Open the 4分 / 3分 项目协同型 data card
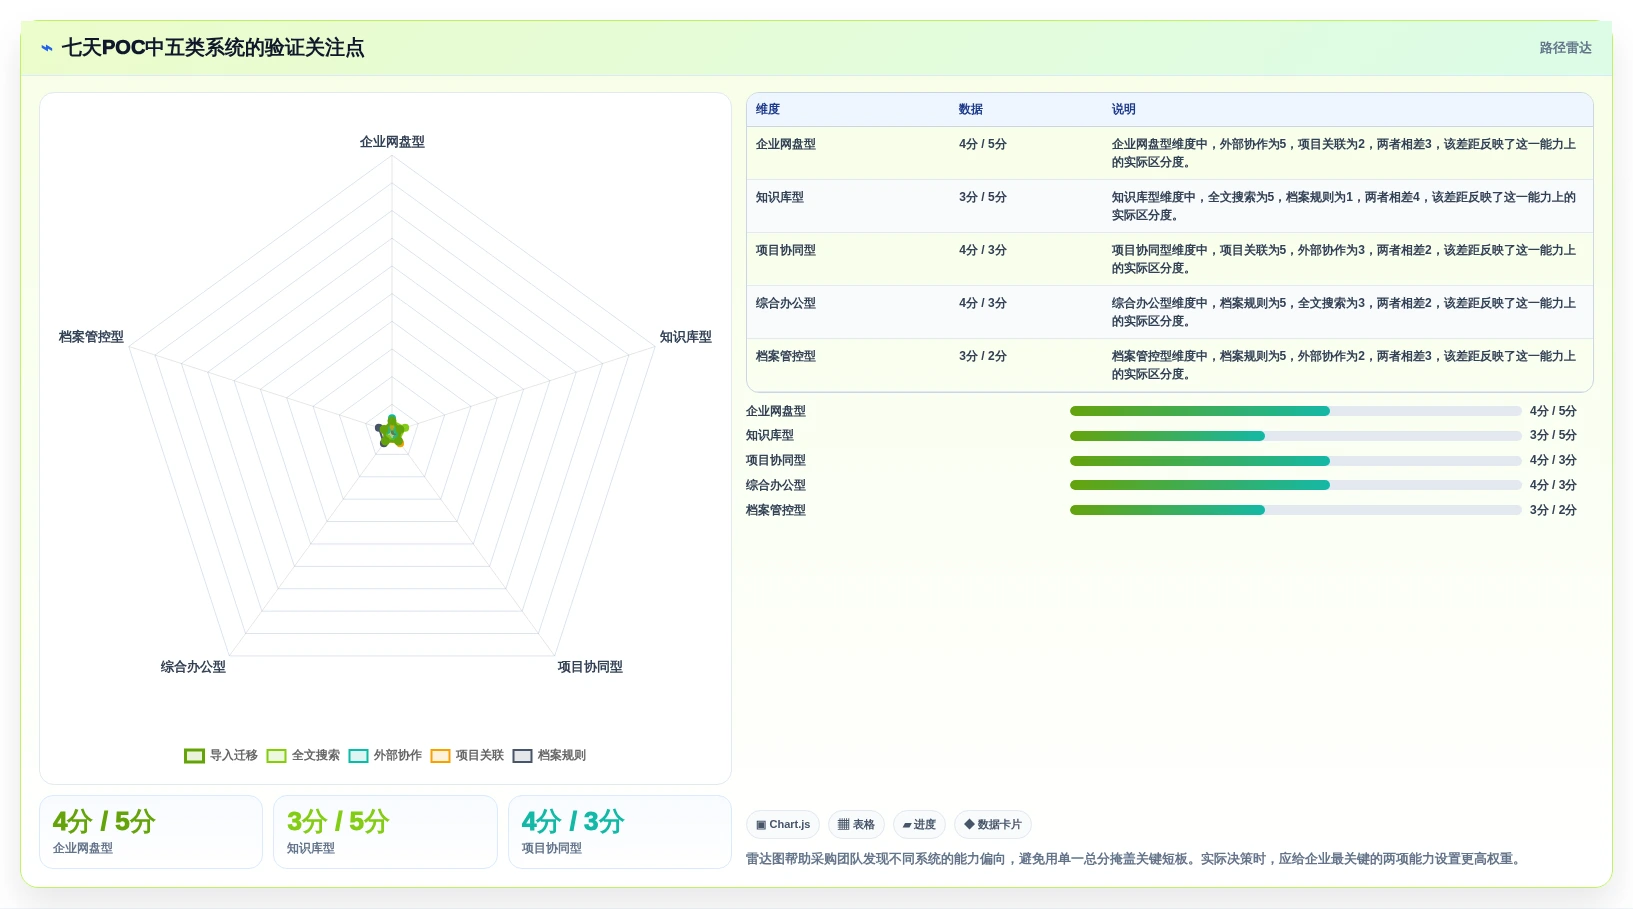1633x909 pixels. click(x=620, y=832)
